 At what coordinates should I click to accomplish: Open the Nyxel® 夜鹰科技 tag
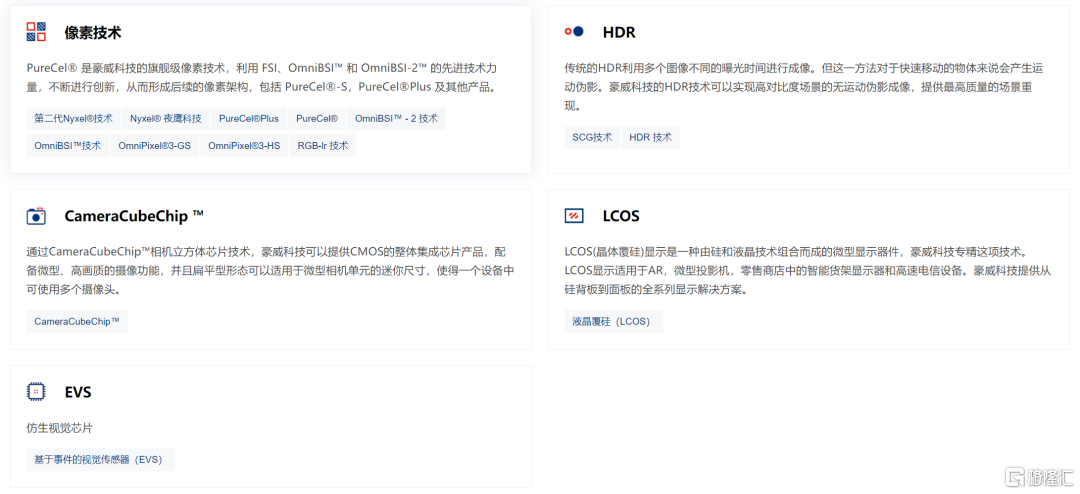point(166,119)
